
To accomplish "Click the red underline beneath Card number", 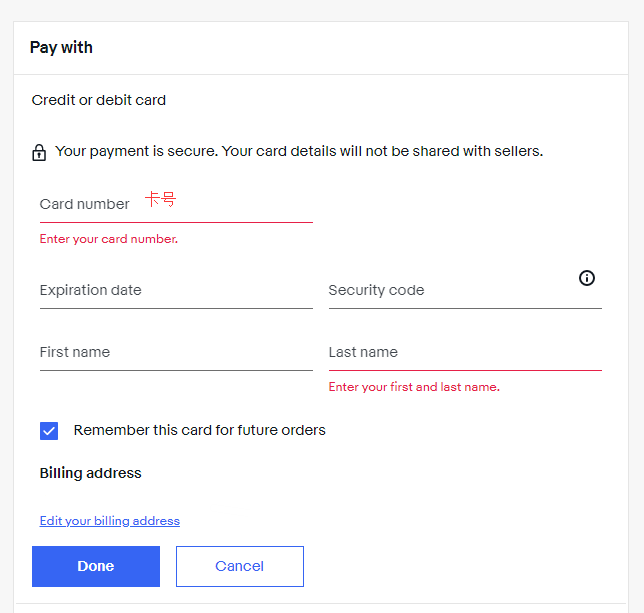I will [176, 222].
